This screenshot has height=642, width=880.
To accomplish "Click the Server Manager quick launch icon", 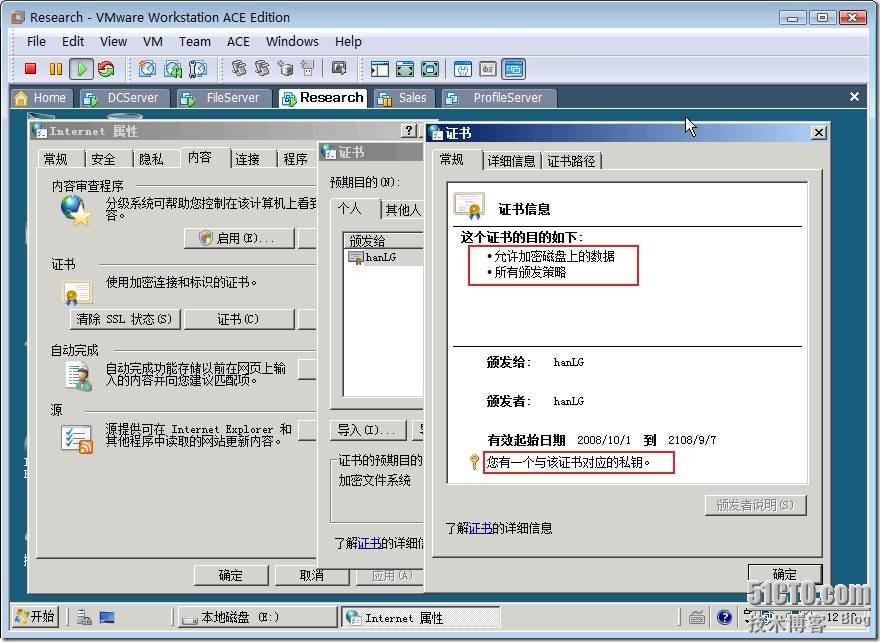I will click(x=84, y=617).
